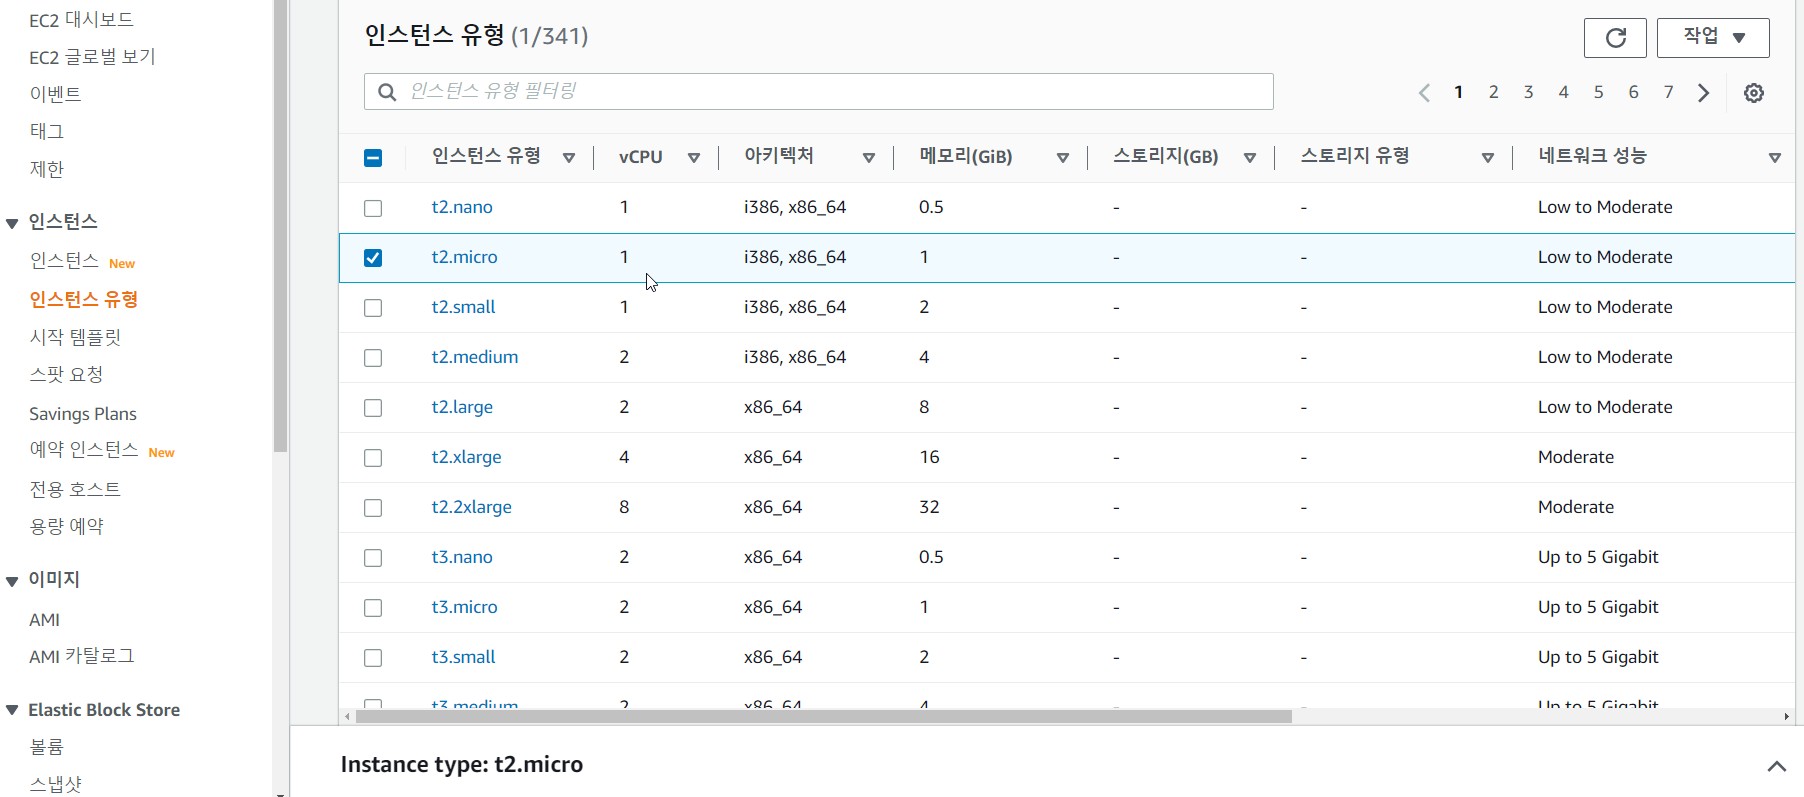Open 제한 in sidebar
1804x797 pixels.
click(x=46, y=169)
